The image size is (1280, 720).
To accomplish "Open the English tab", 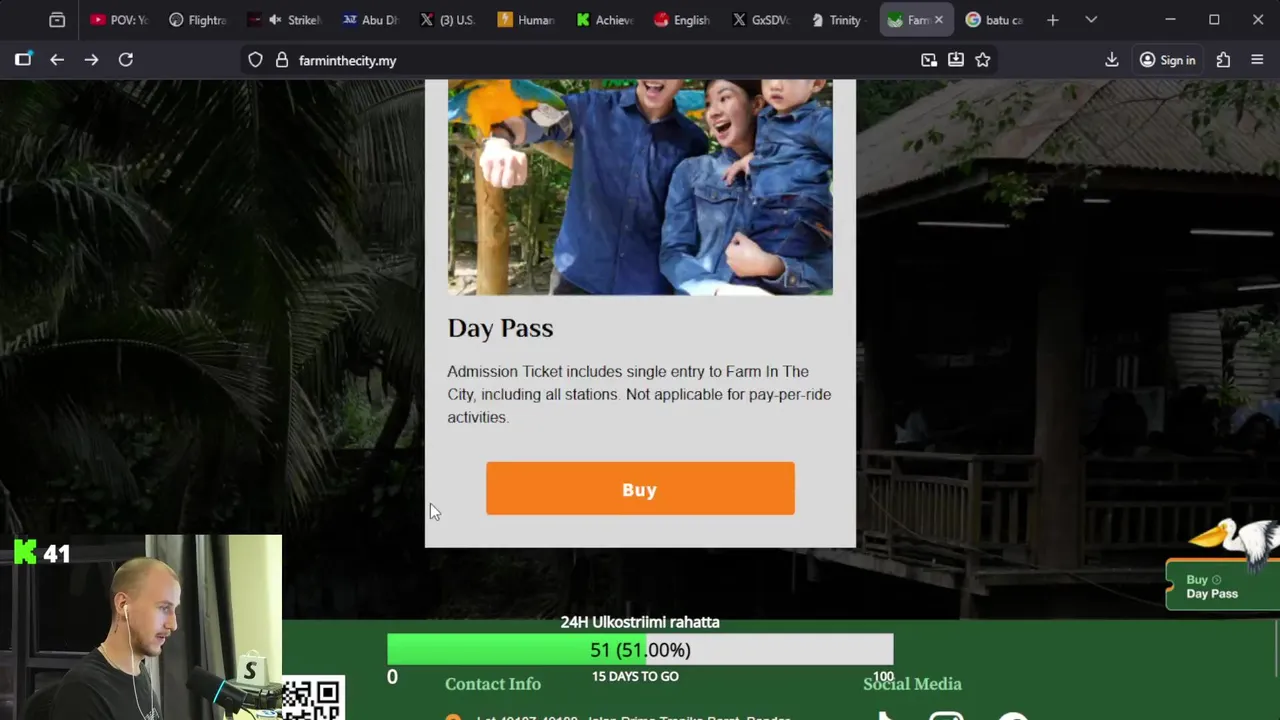I will 682,20.
